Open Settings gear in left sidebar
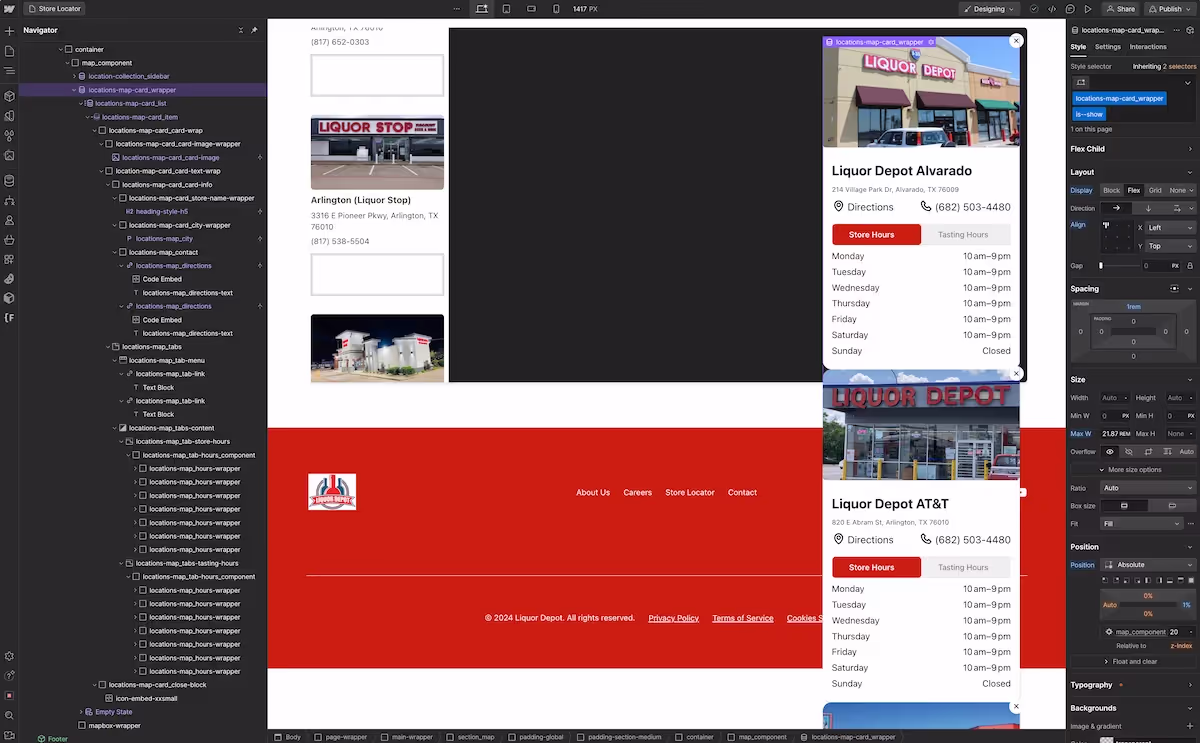This screenshot has height=743, width=1200. click(x=9, y=656)
